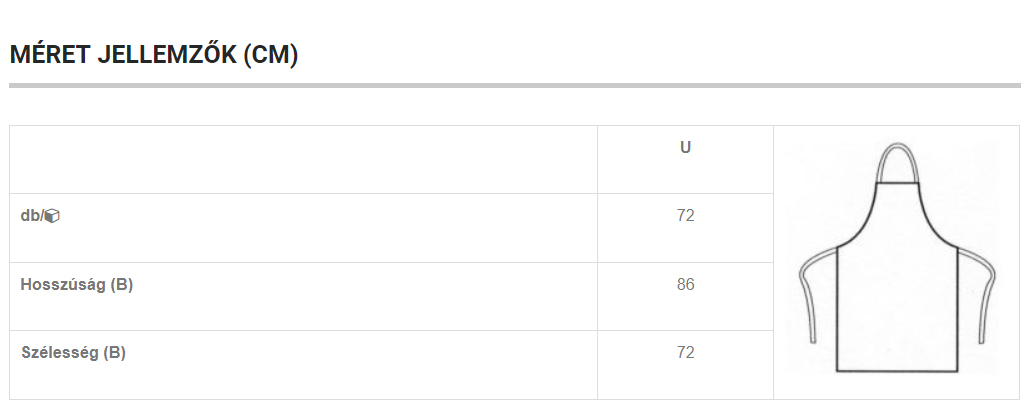
Task: Click the db/ row label text
Action: coord(31,215)
